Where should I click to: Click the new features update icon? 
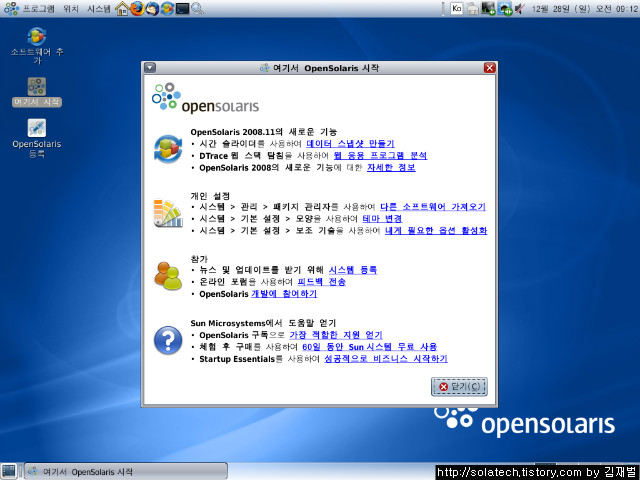point(168,149)
